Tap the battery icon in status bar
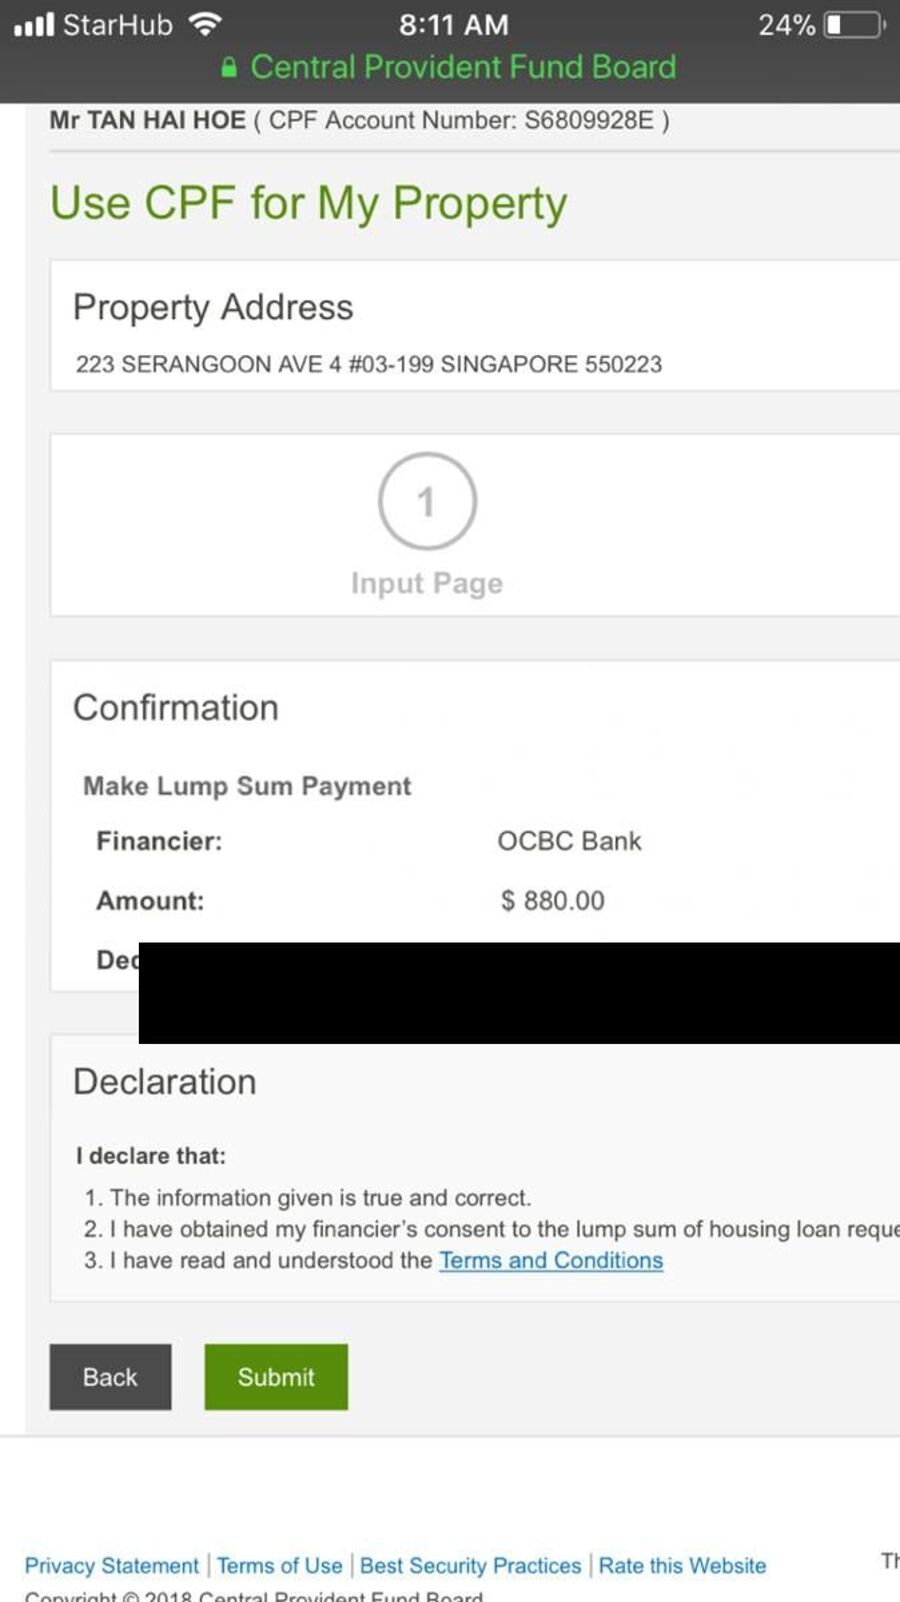 (x=853, y=24)
